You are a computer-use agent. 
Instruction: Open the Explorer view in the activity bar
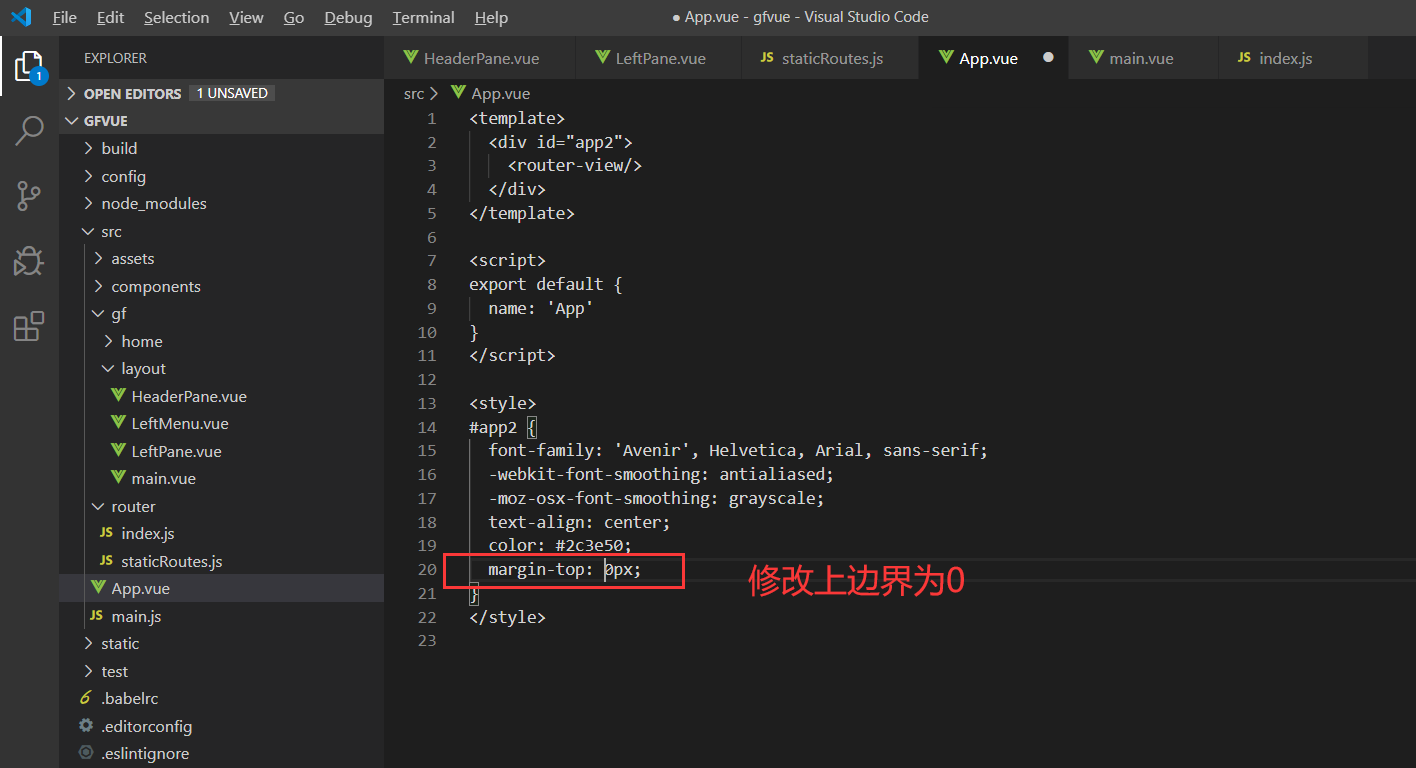29,66
